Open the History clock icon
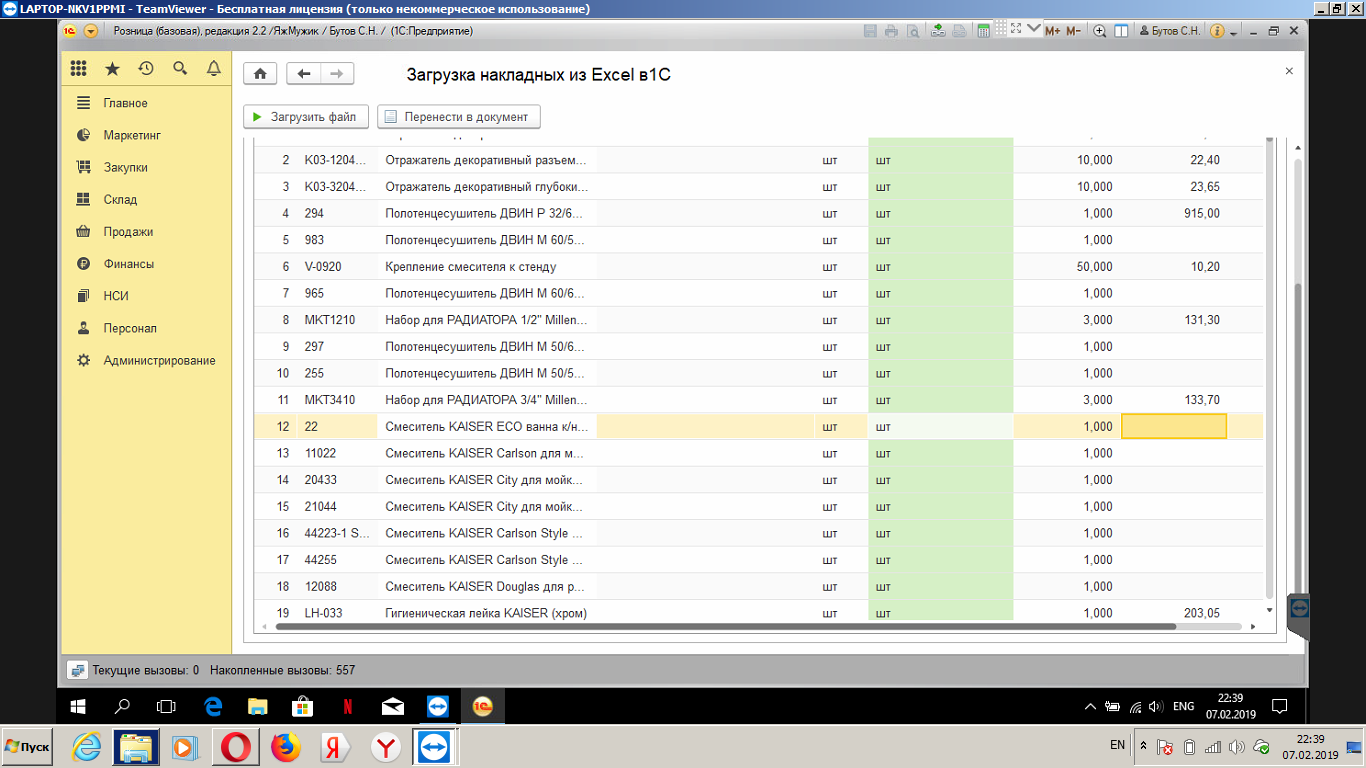Screen dimensions: 1366x768 pos(146,68)
